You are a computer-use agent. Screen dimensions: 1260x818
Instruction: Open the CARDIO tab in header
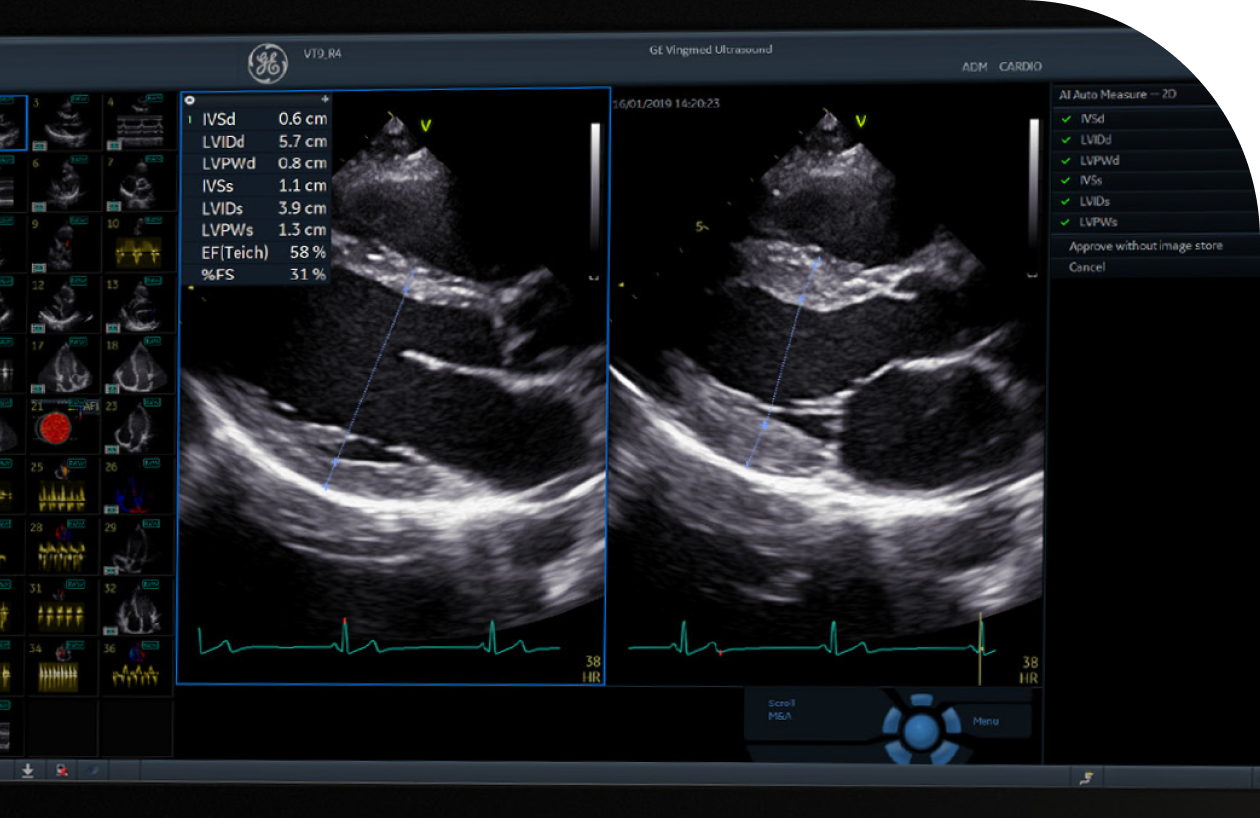point(1020,67)
